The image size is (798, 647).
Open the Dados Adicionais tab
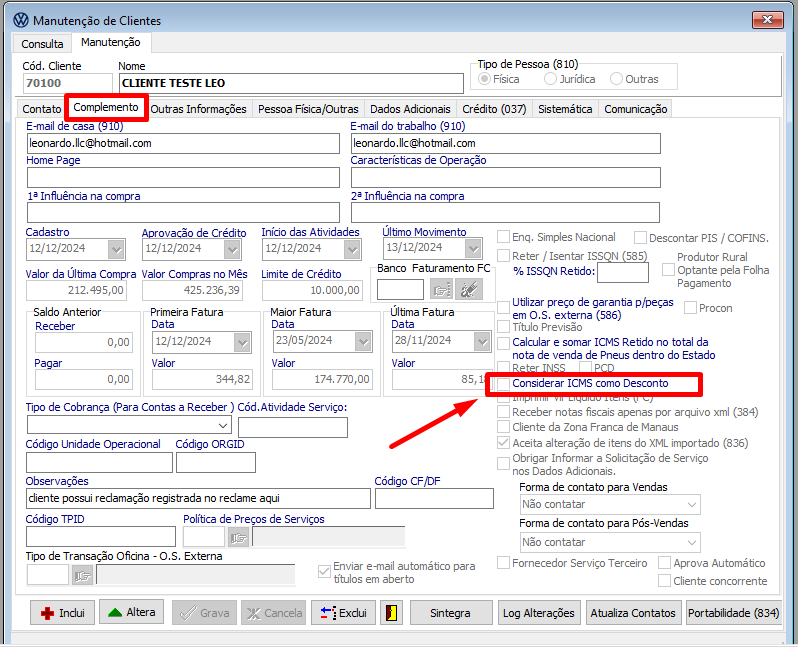click(410, 109)
